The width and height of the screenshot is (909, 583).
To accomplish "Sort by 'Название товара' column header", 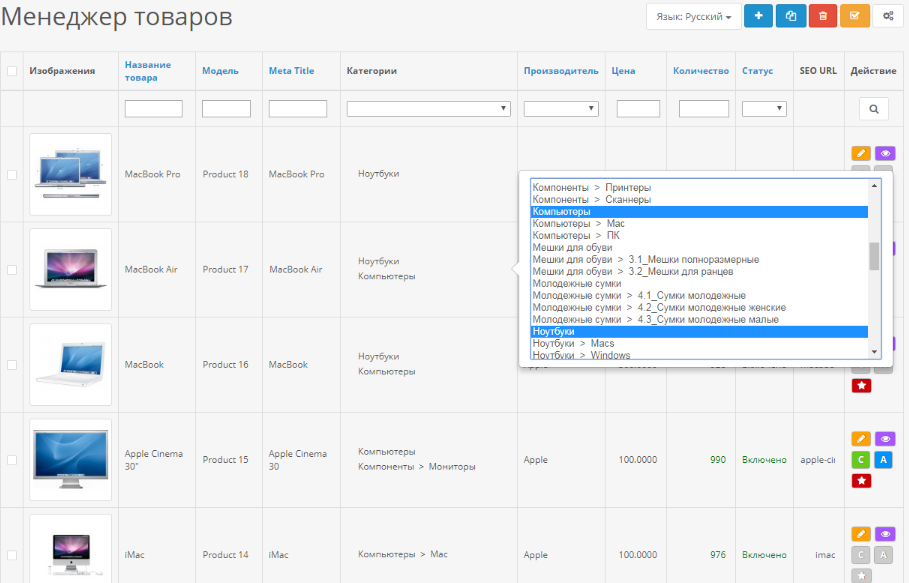I will (147, 71).
